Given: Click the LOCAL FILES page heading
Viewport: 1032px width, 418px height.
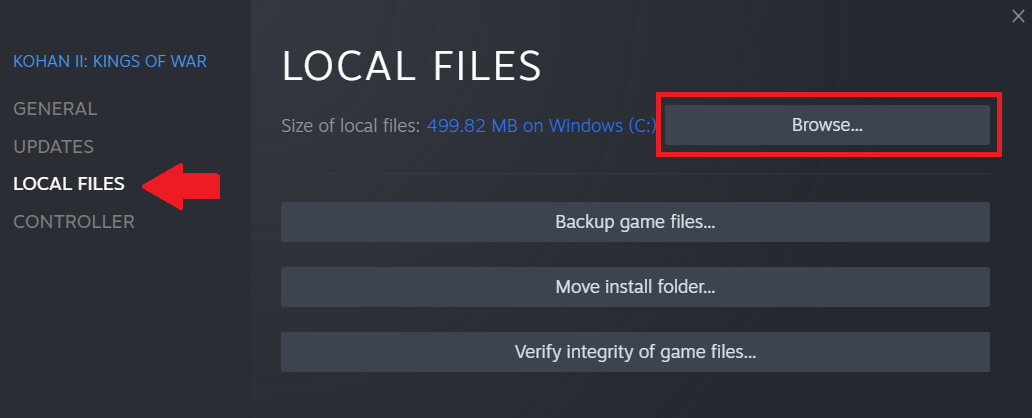Looking at the screenshot, I should coord(411,65).
